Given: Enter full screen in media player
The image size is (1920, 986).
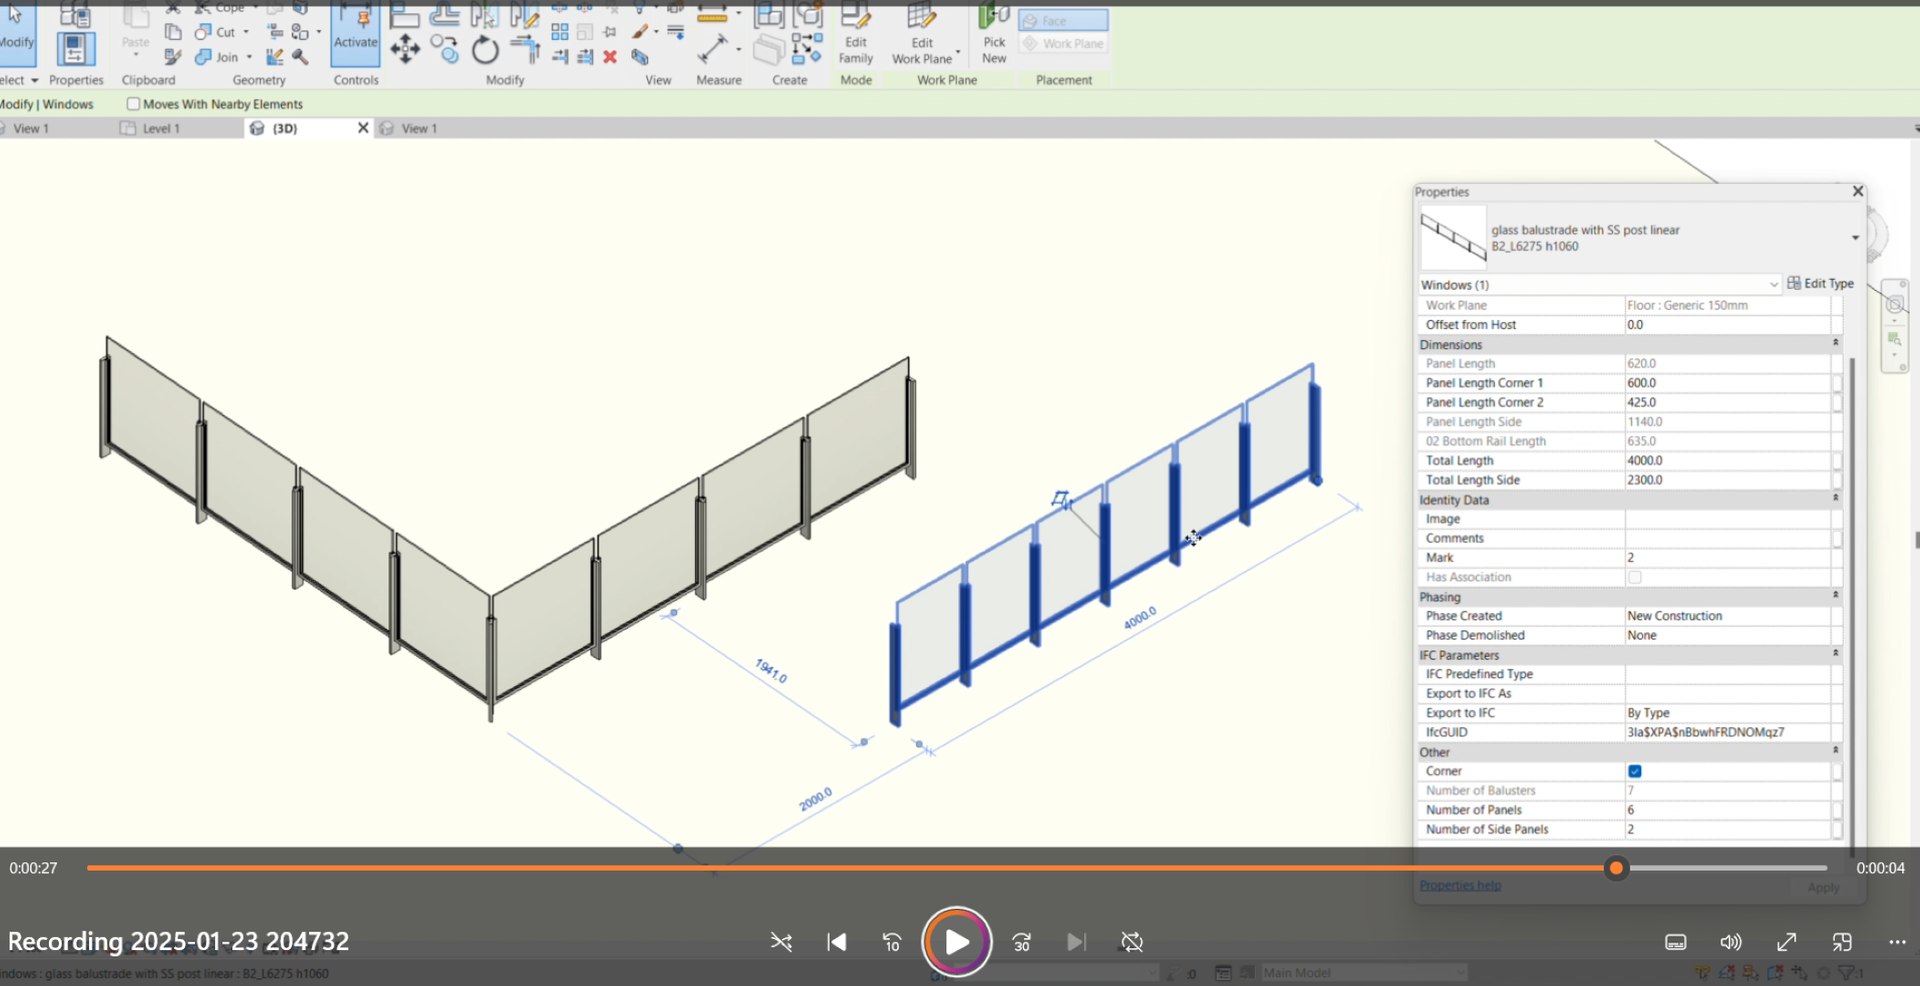Looking at the screenshot, I should pyautogui.click(x=1787, y=942).
